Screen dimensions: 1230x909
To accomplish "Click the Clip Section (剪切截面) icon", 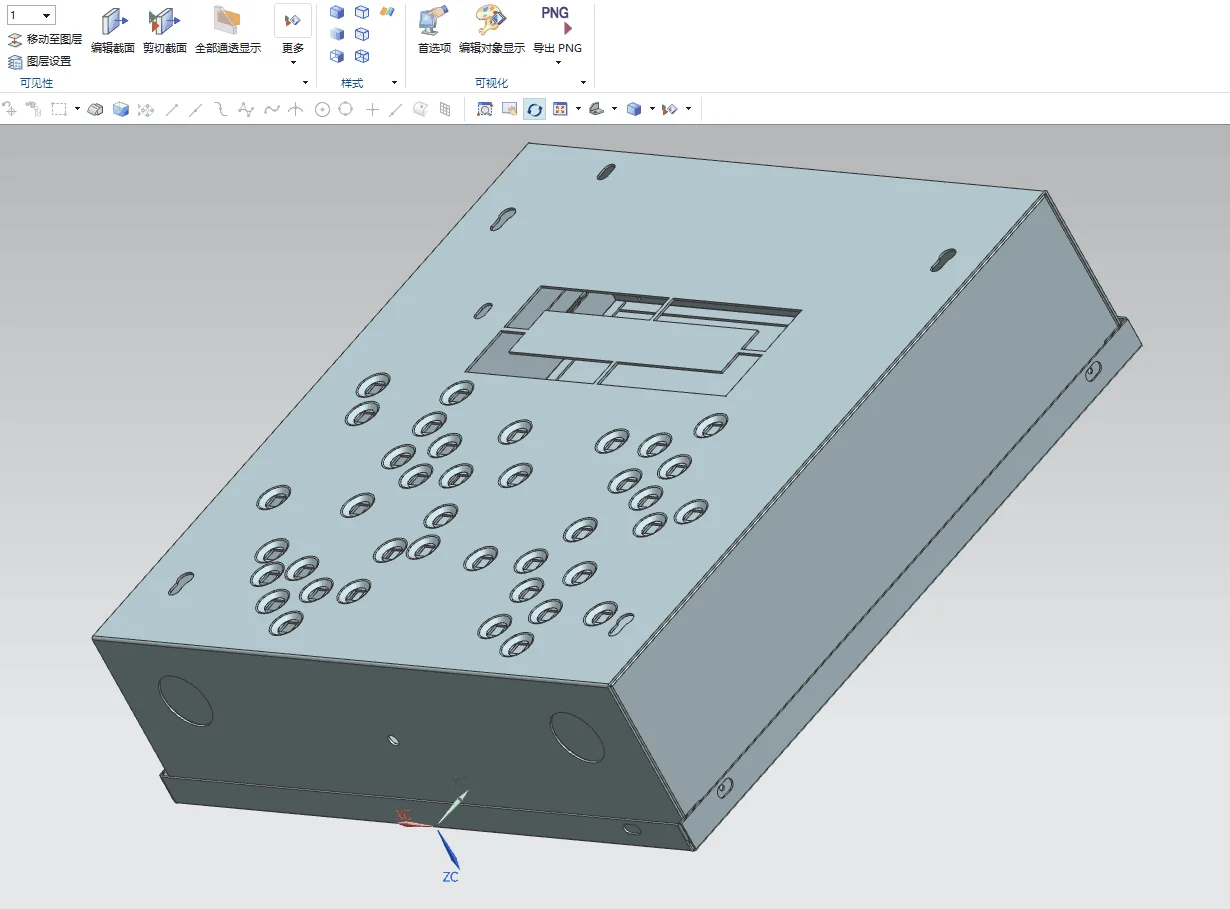I will coord(163,22).
